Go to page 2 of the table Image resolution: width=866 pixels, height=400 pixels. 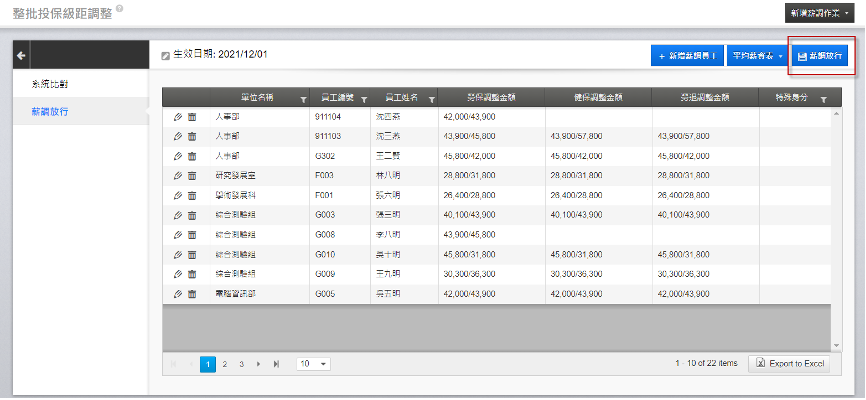[224, 364]
